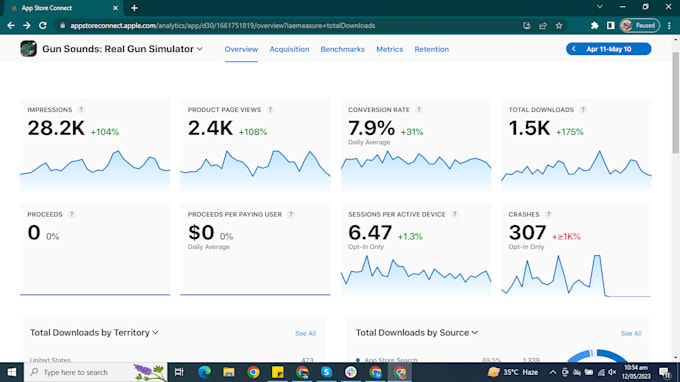Click the Product Page Views 2.4K chart
The height and width of the screenshot is (382, 680).
[255, 170]
